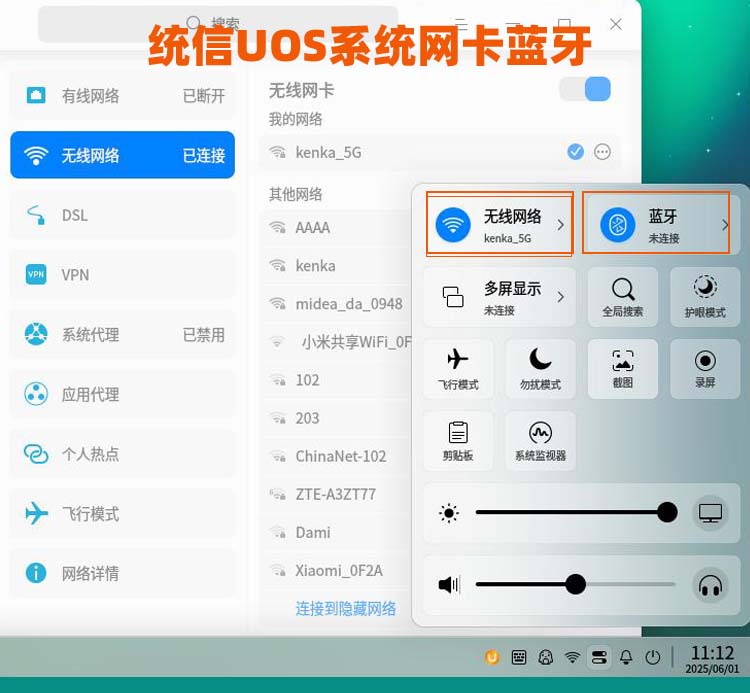
Task: Expand 无线网络 chevron in quick panel
Action: pyautogui.click(x=561, y=225)
